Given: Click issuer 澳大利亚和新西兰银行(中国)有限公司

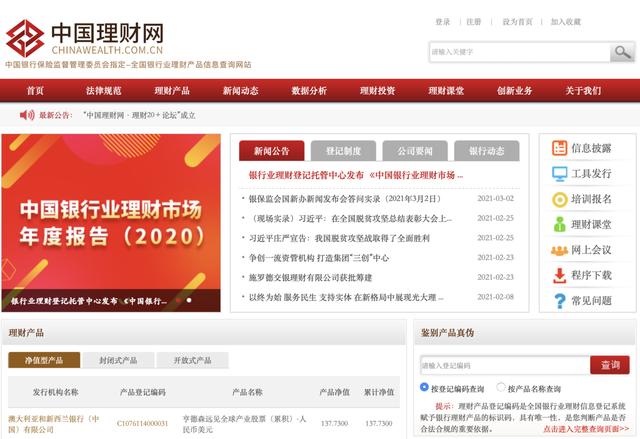Looking at the screenshot, I should pos(54,424).
